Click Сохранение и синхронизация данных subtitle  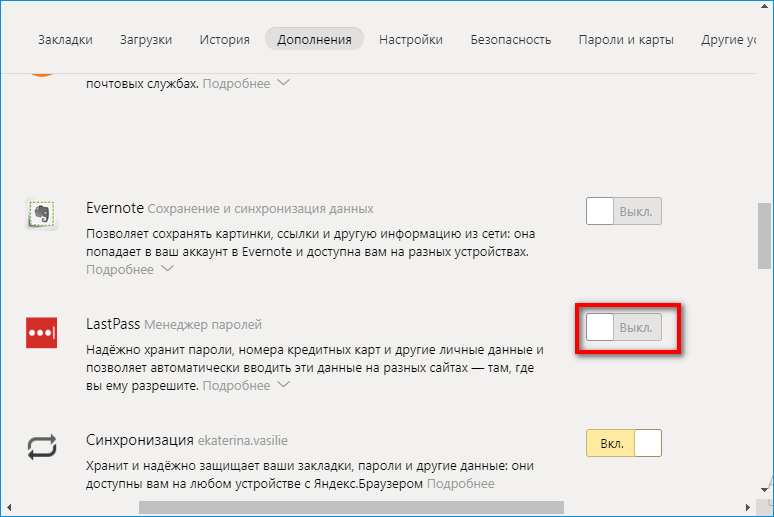pos(261,209)
